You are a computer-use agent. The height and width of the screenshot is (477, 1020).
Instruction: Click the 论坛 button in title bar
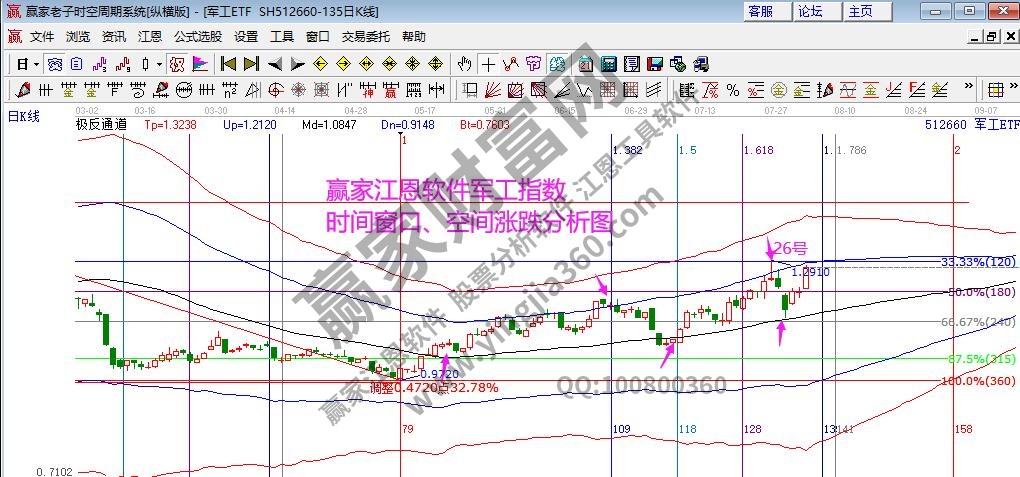811,11
